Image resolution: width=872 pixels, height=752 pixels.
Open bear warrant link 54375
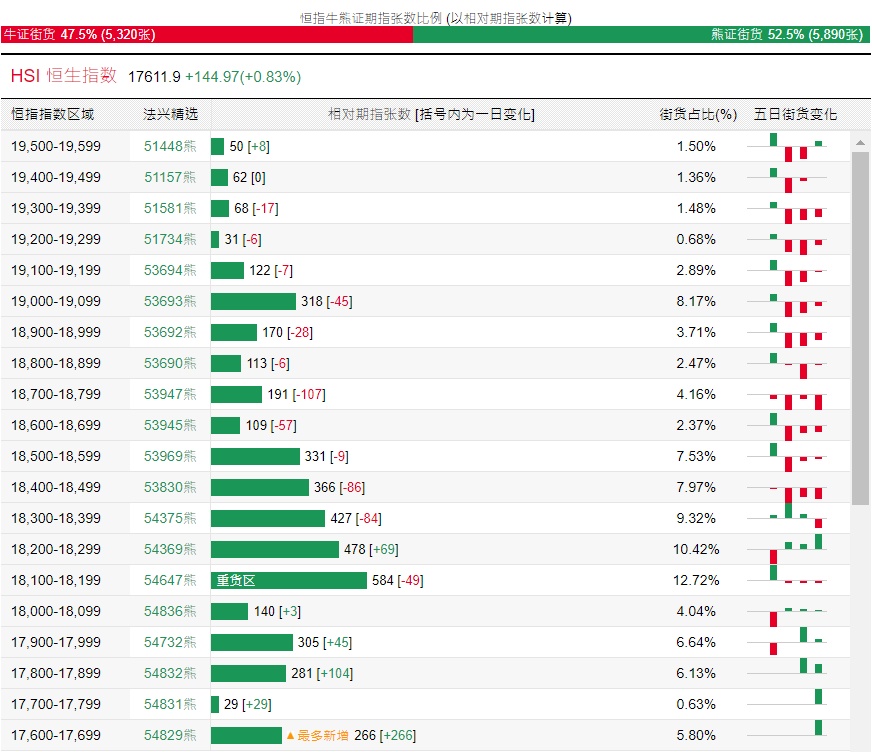(x=170, y=518)
